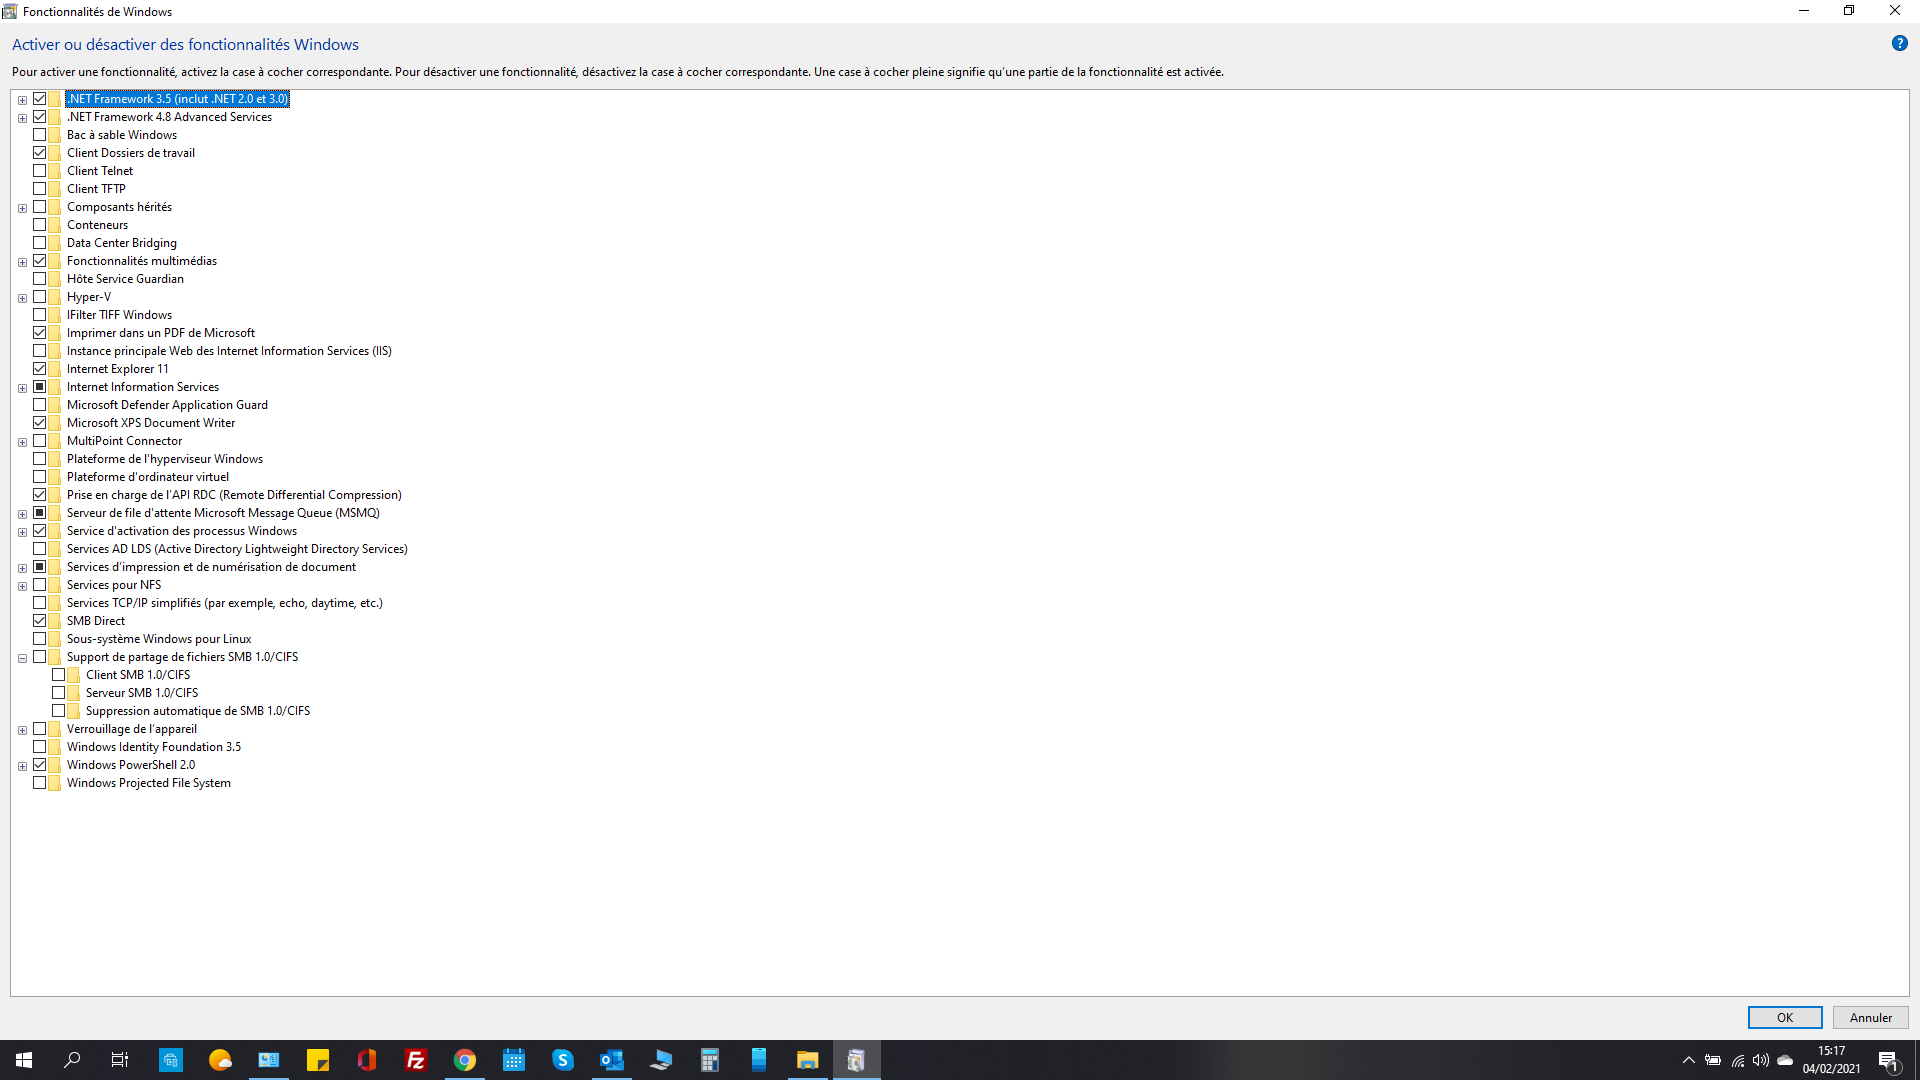
Task: Collapse Support de partage de fichiers SMB 1.0/CIFS
Action: (22, 658)
